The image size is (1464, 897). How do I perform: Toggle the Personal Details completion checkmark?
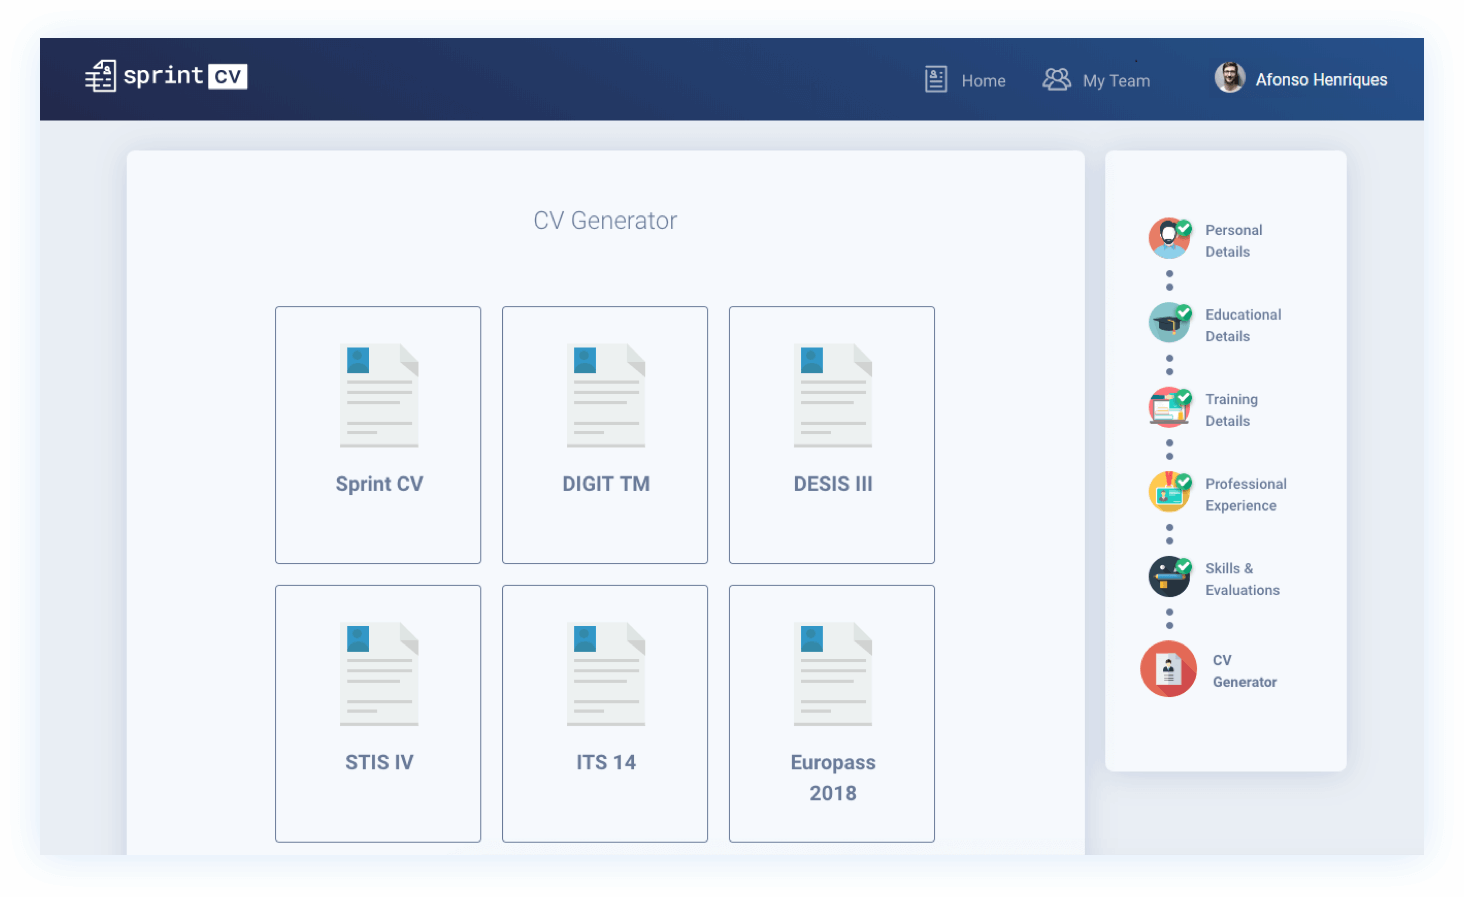pyautogui.click(x=1185, y=226)
